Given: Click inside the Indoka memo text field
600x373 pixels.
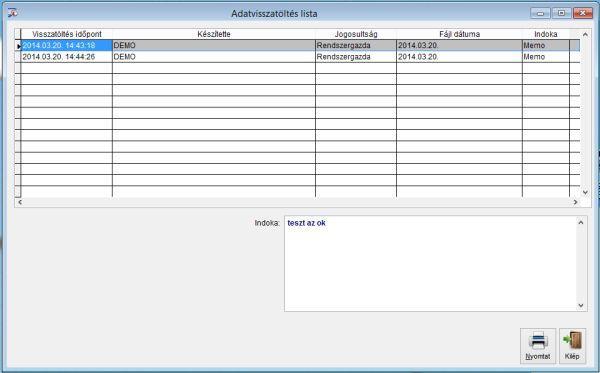Looking at the screenshot, I should 431,264.
